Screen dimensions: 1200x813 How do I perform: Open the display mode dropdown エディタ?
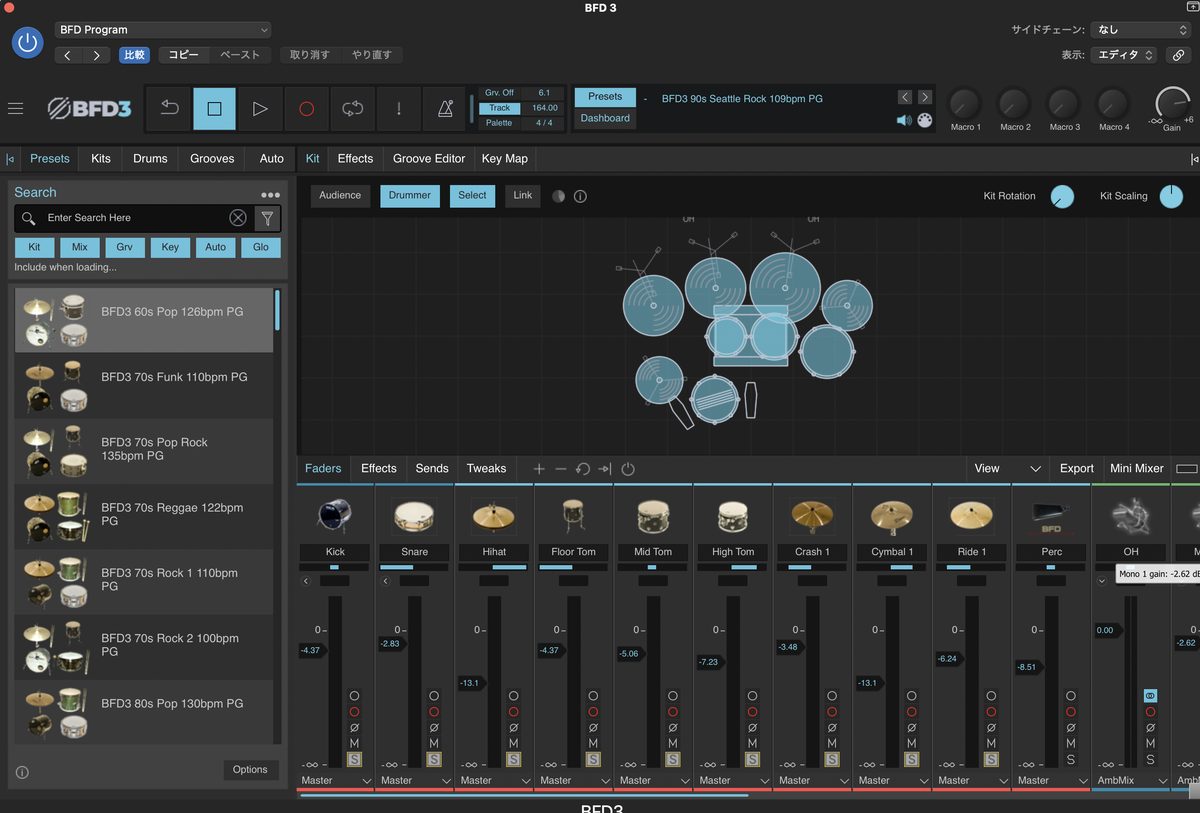click(x=1123, y=55)
